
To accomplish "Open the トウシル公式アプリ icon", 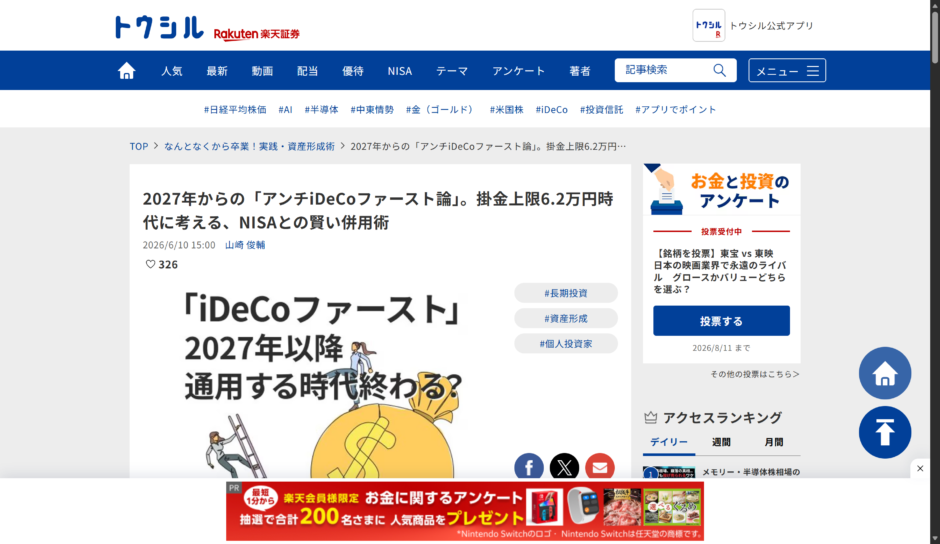I will (709, 25).
